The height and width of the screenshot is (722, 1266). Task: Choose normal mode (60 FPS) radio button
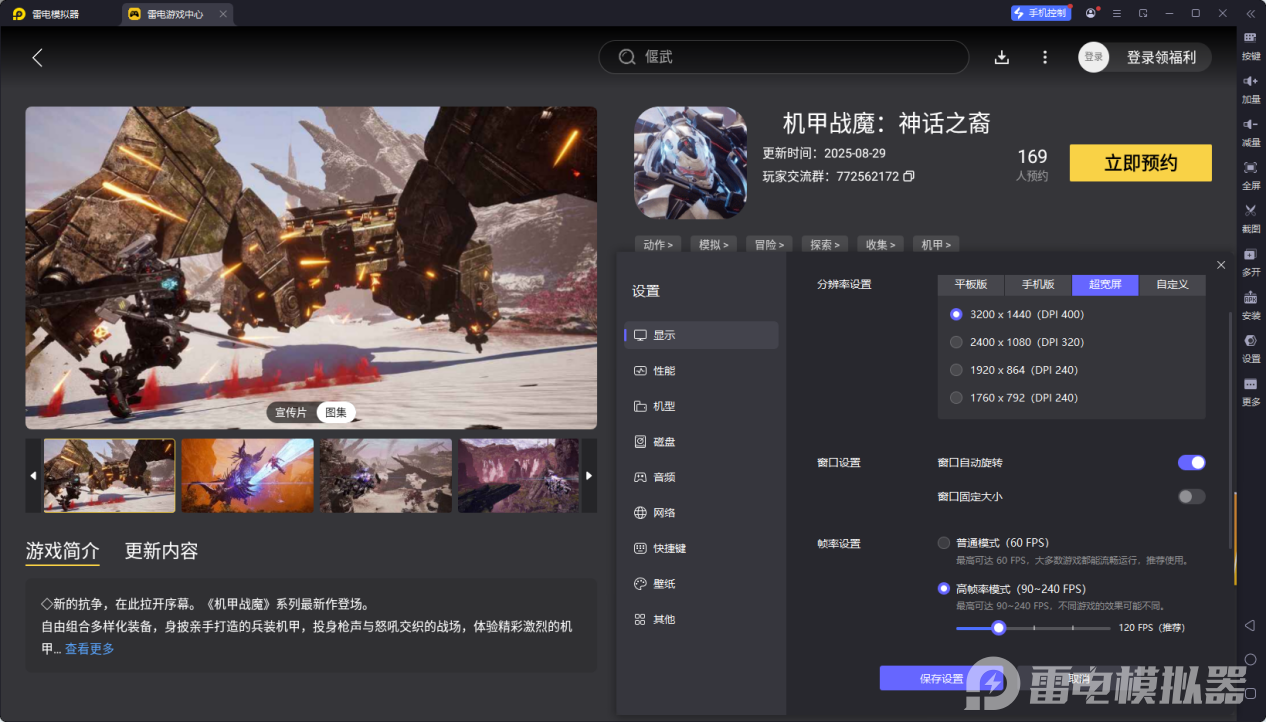click(944, 543)
